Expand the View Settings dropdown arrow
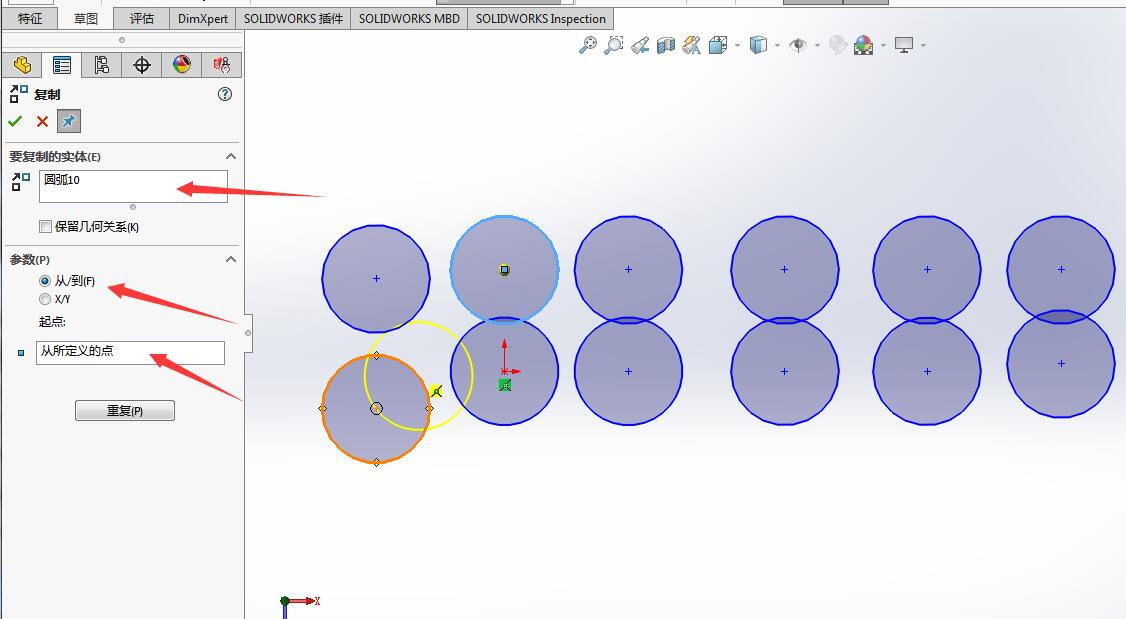The width and height of the screenshot is (1126, 619). click(x=923, y=46)
